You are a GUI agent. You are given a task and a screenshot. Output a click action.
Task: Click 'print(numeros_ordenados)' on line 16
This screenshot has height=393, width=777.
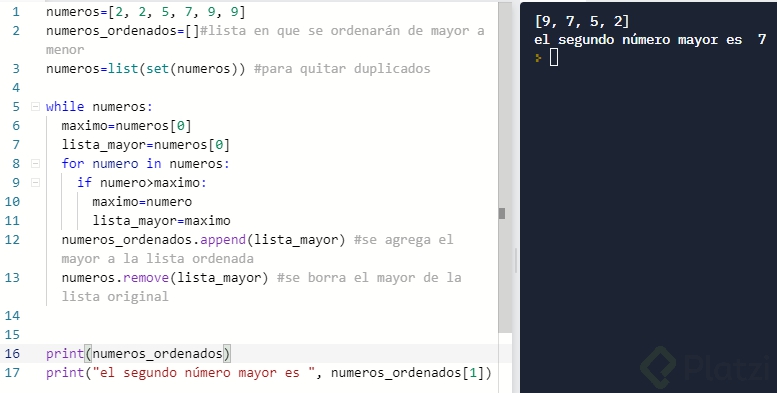138,353
